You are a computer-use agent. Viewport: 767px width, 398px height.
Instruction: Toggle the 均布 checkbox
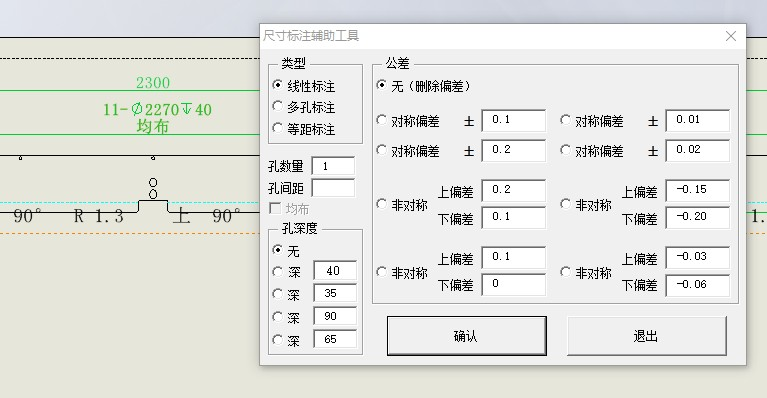click(275, 209)
